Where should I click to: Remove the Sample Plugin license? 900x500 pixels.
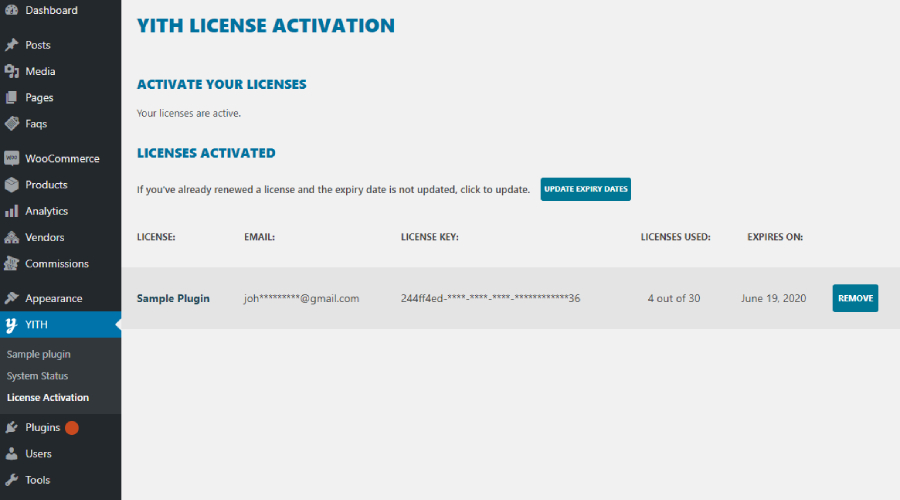(x=855, y=298)
